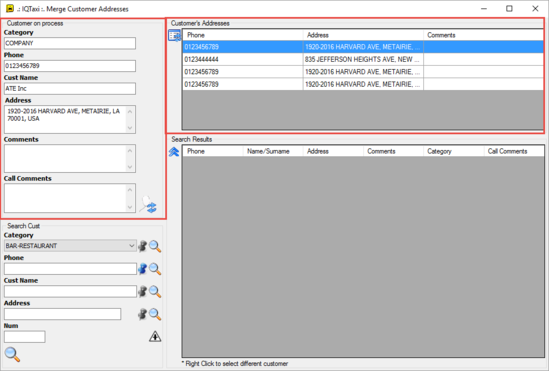Click the Category field showing COMPANY
The image size is (549, 371).
[x=70, y=43]
